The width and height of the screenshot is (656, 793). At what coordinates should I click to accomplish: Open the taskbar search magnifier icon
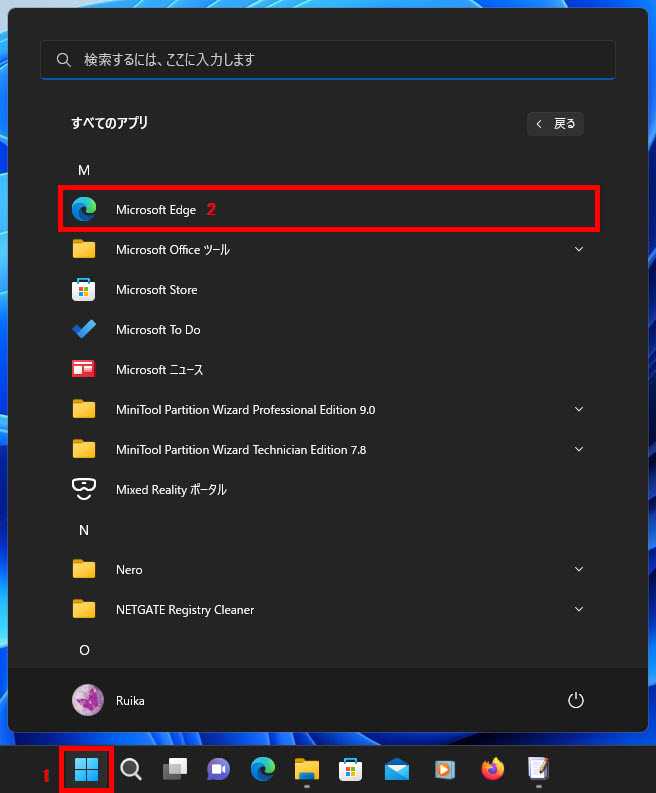pos(130,769)
